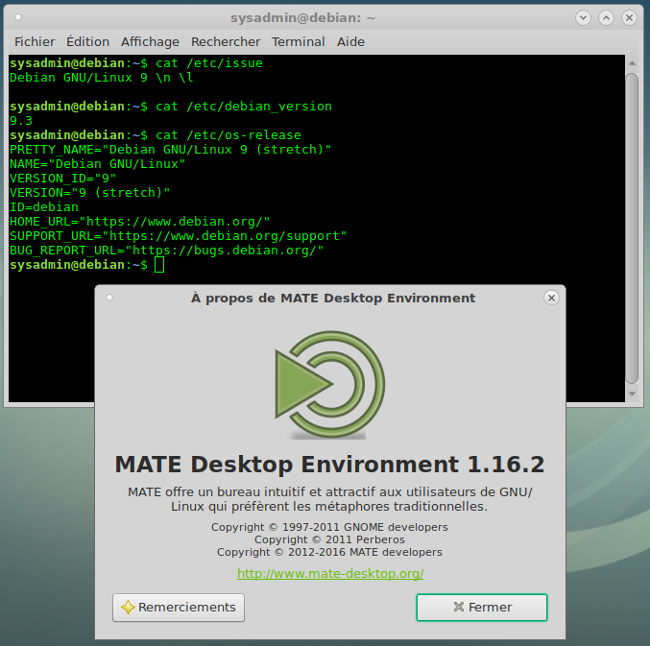Click the MATE logo image
650x646 pixels.
tap(330, 385)
